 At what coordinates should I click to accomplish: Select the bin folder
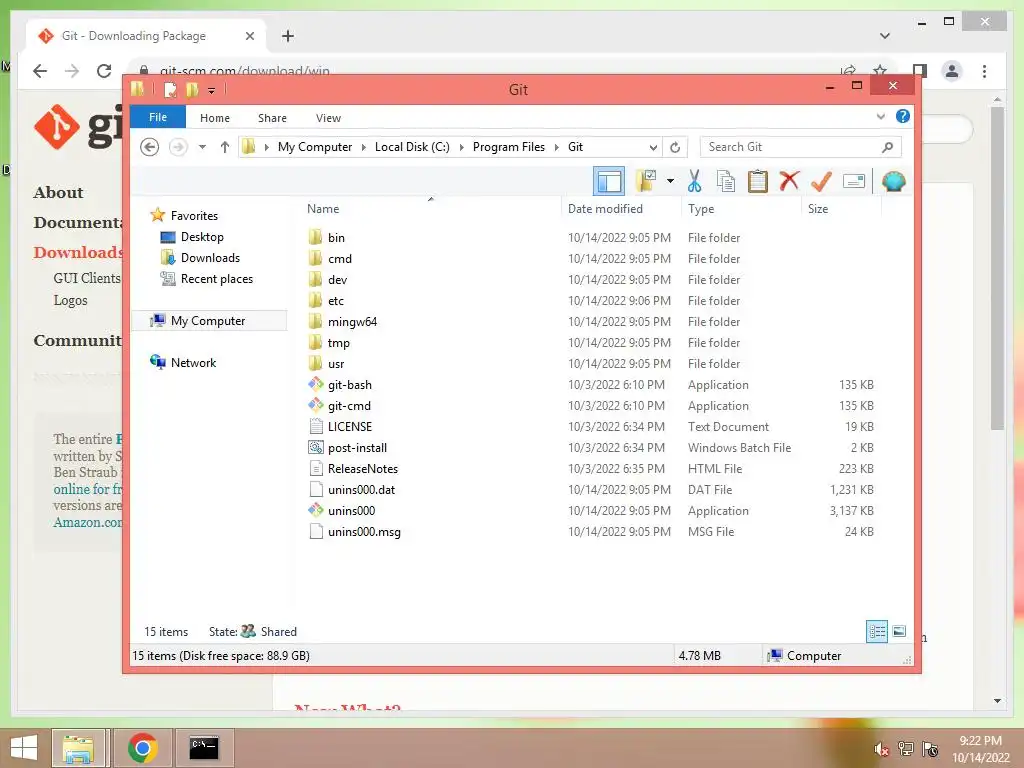[x=336, y=238]
